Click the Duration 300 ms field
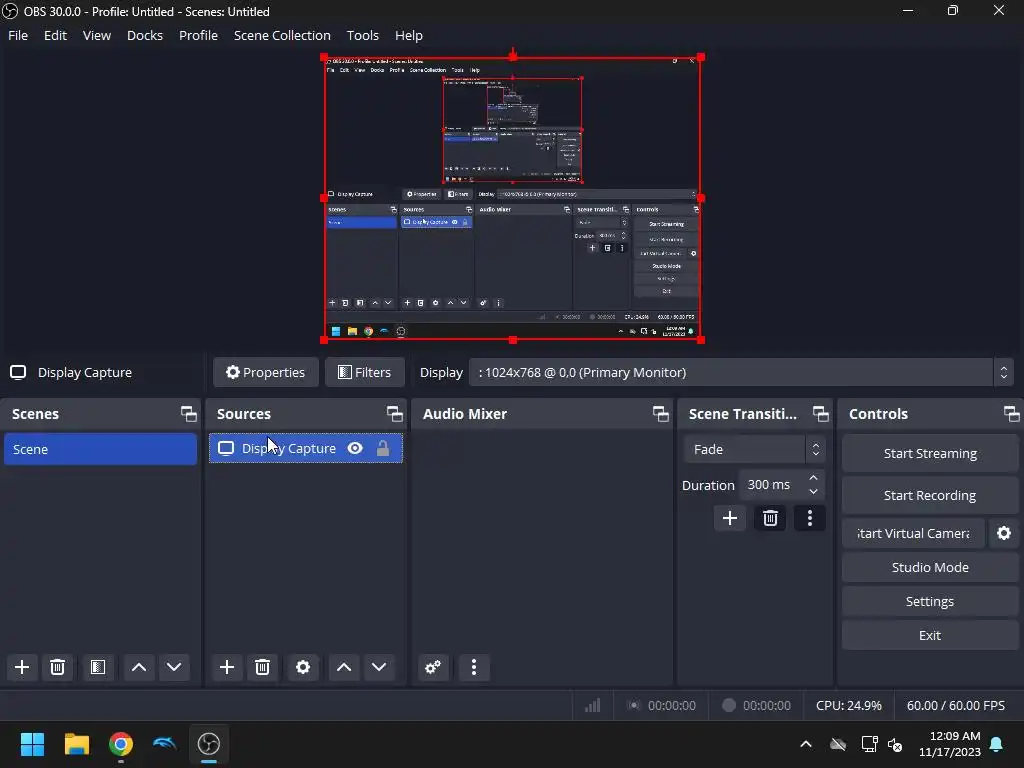 782,485
